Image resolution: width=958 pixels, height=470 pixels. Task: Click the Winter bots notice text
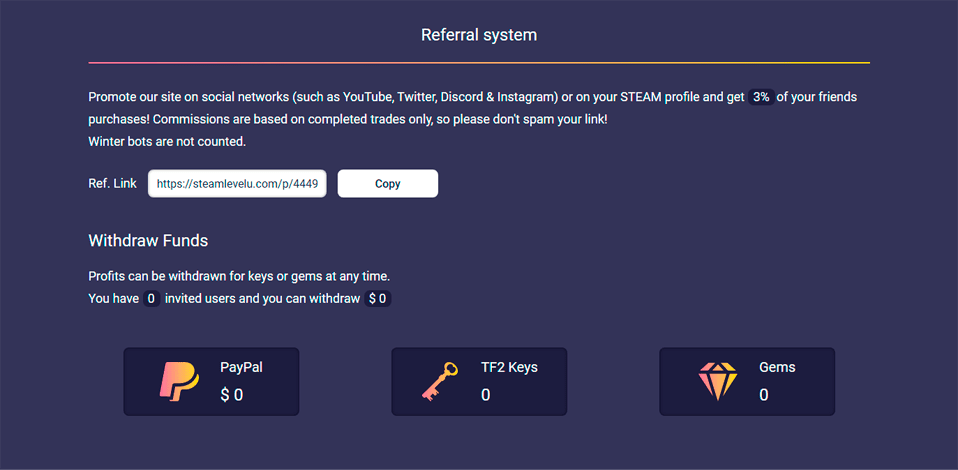click(x=167, y=141)
